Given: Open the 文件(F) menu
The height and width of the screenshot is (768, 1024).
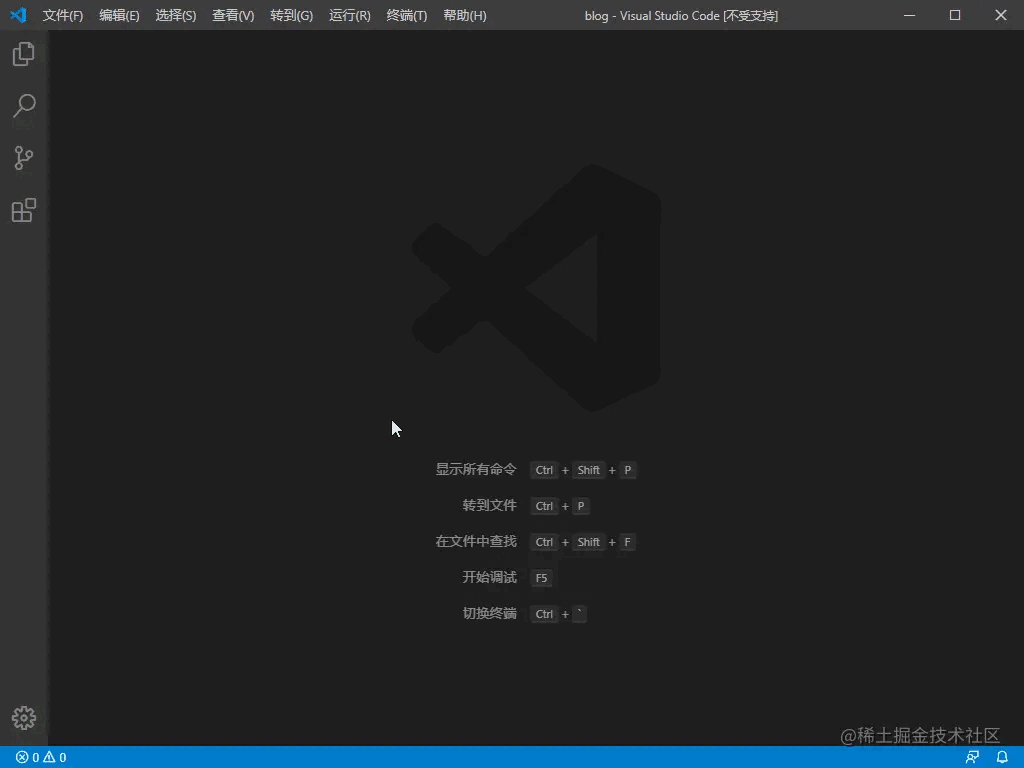Looking at the screenshot, I should coord(62,15).
